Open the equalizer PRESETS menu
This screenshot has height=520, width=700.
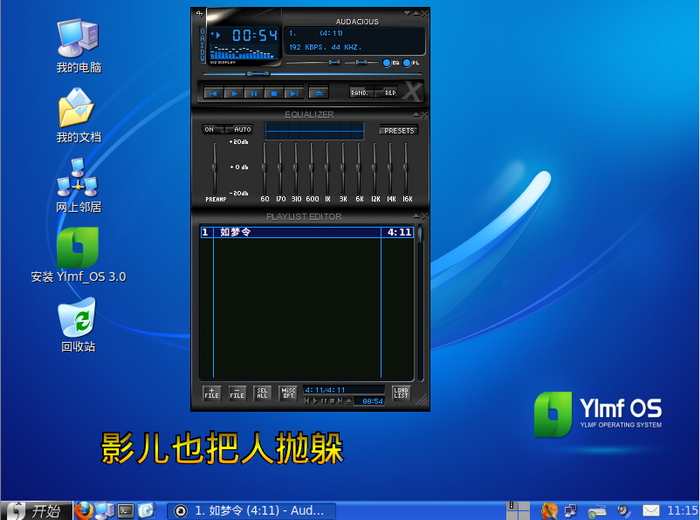(x=398, y=130)
